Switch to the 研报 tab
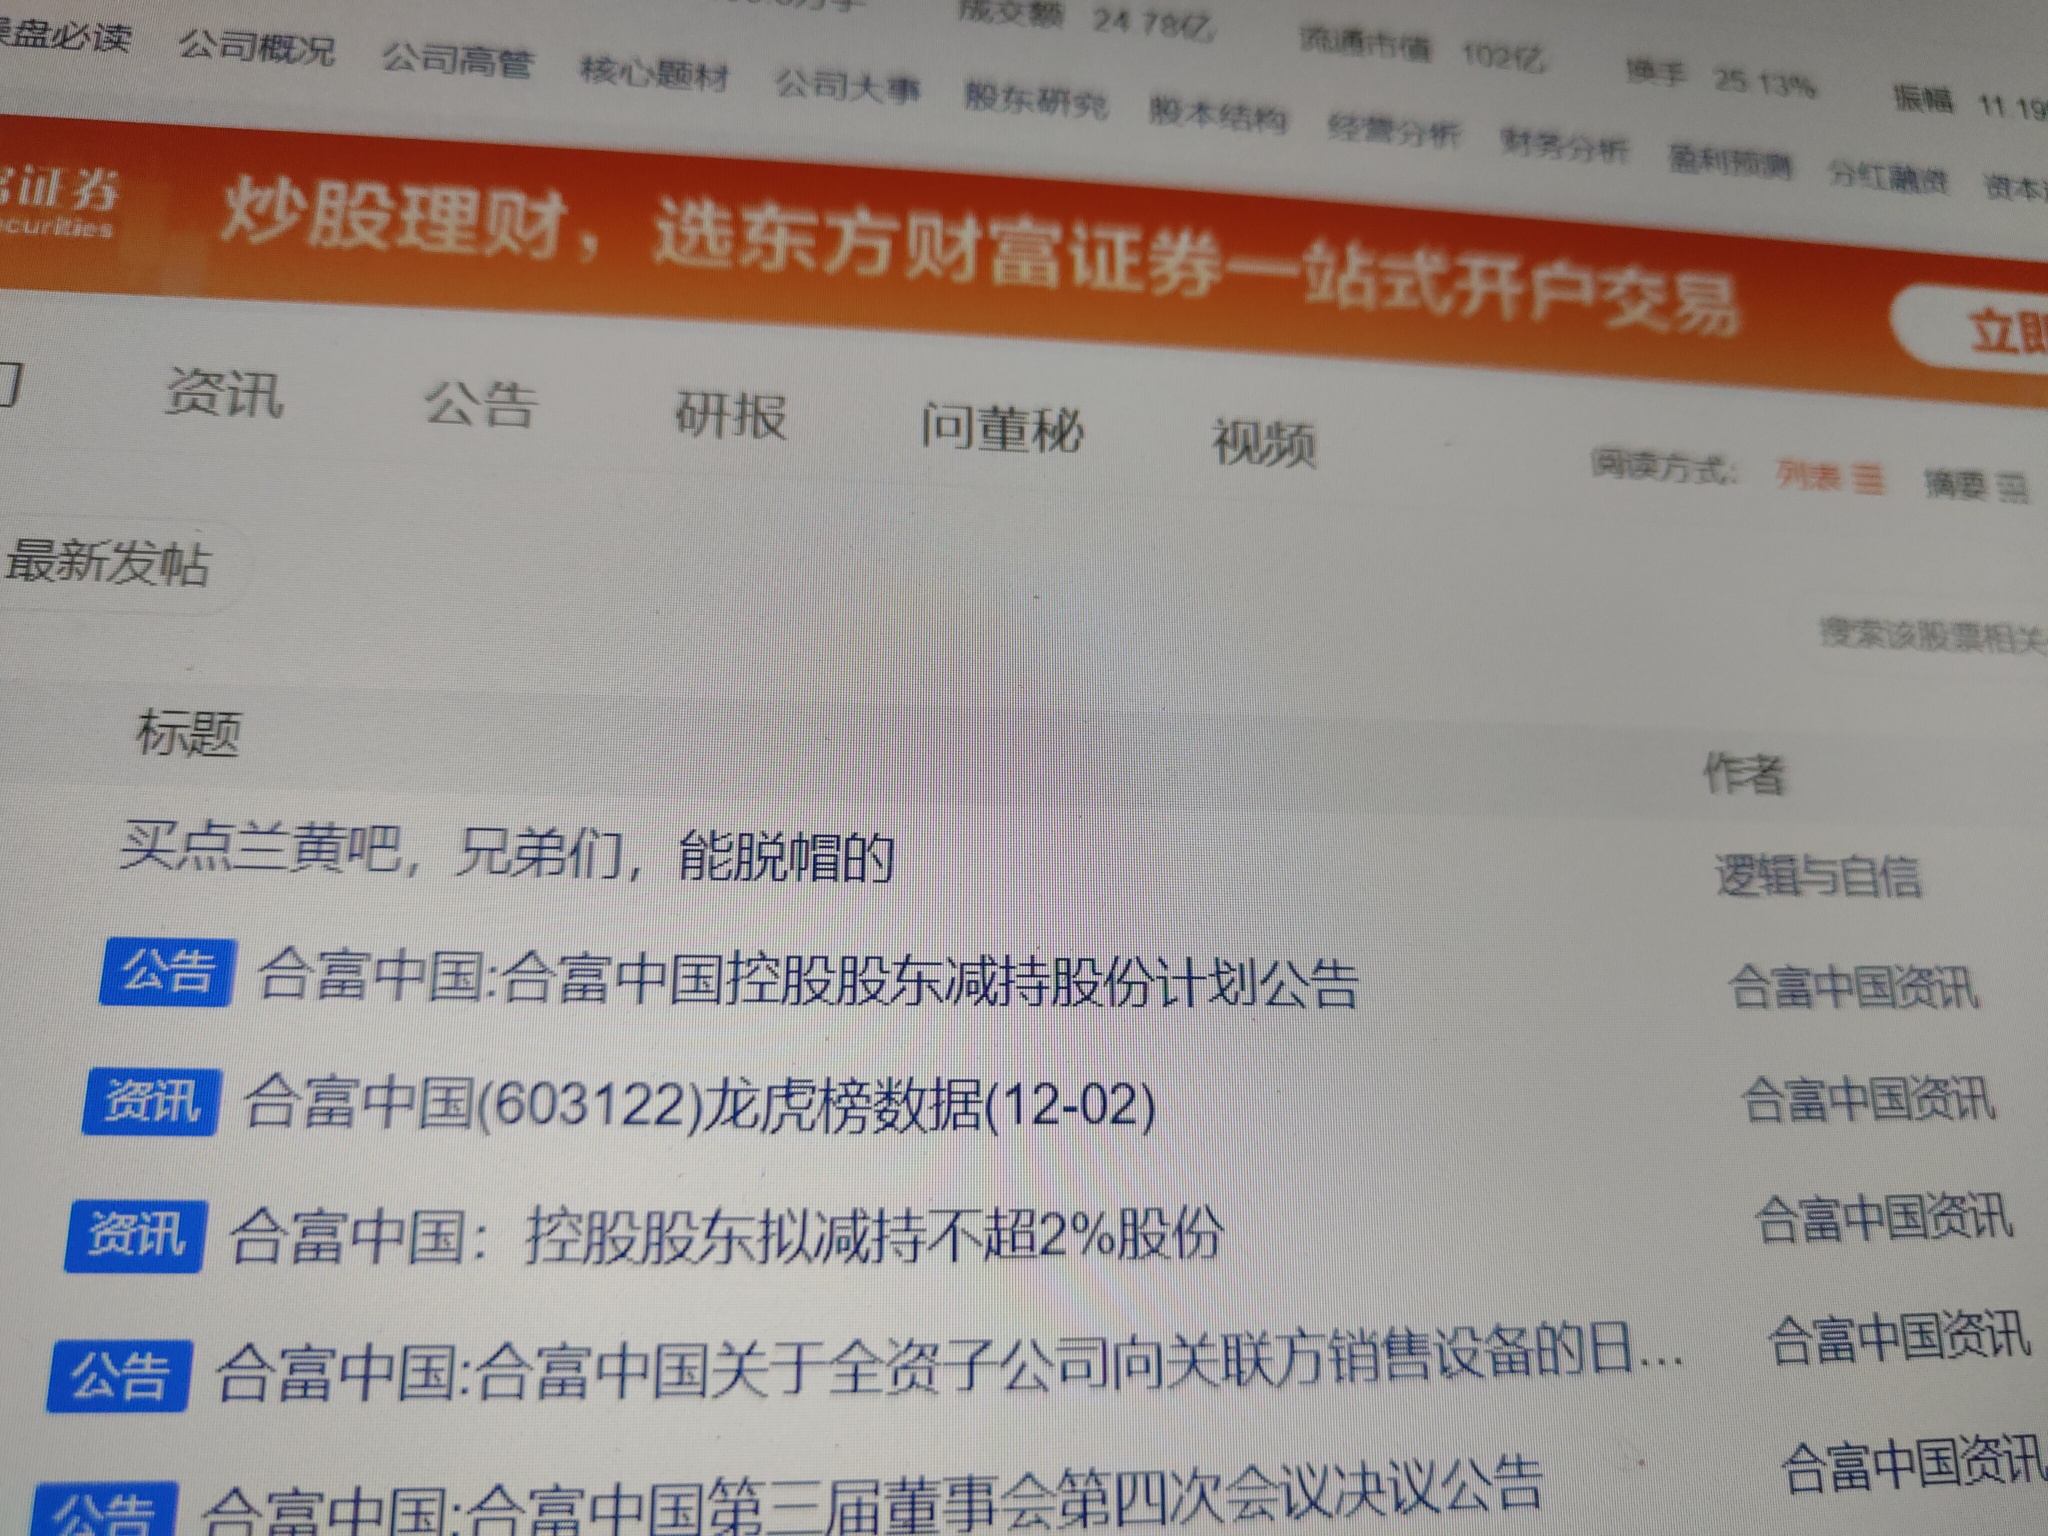 tap(730, 416)
